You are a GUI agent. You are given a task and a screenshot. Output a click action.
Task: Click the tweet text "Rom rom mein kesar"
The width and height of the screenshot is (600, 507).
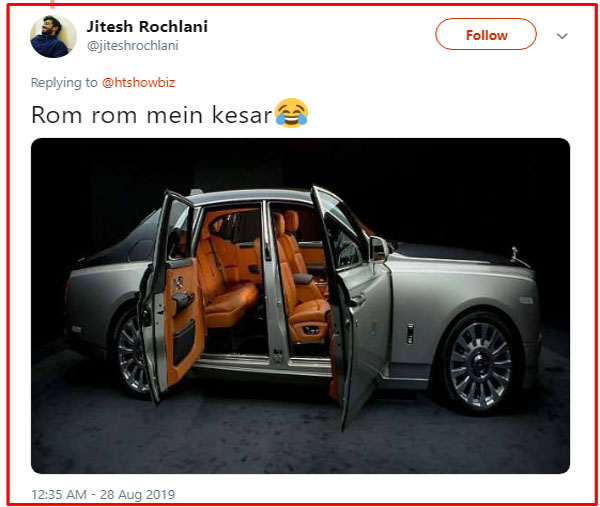(x=152, y=114)
